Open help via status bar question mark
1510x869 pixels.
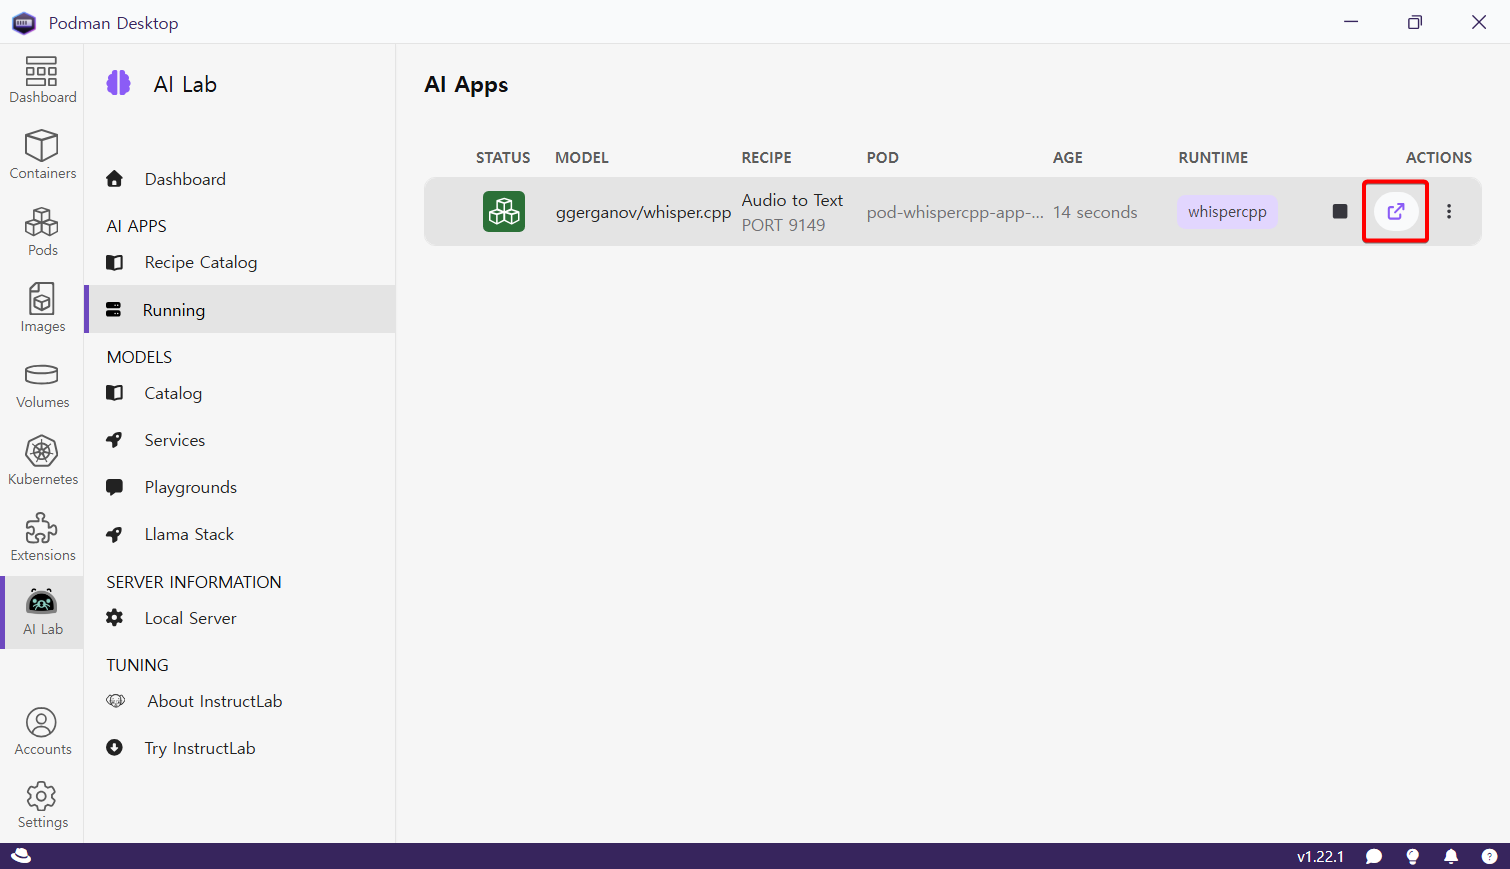coord(1488,856)
